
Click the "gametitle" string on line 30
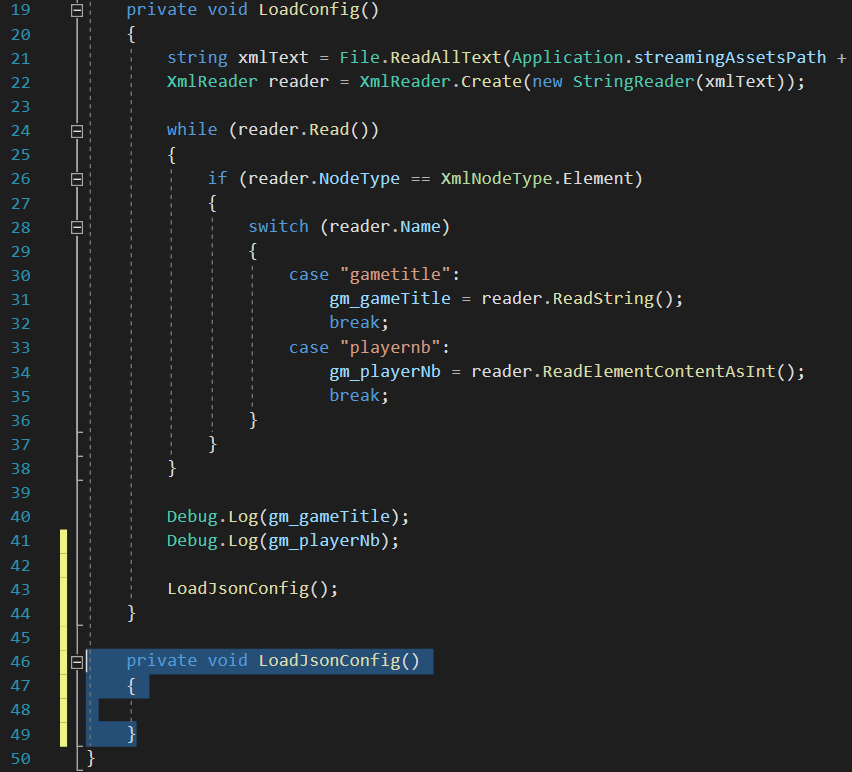[395, 274]
